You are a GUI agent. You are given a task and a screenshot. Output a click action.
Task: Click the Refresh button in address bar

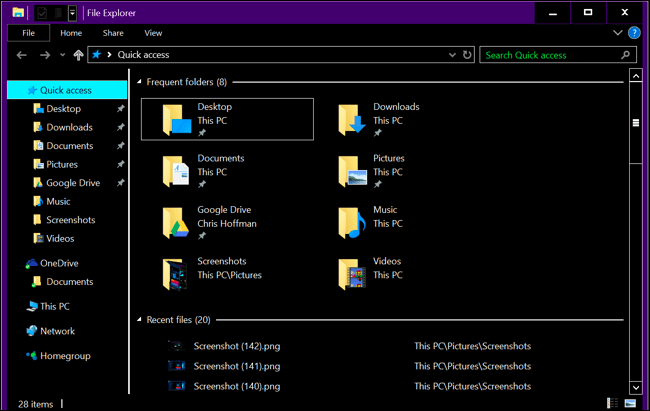(466, 55)
